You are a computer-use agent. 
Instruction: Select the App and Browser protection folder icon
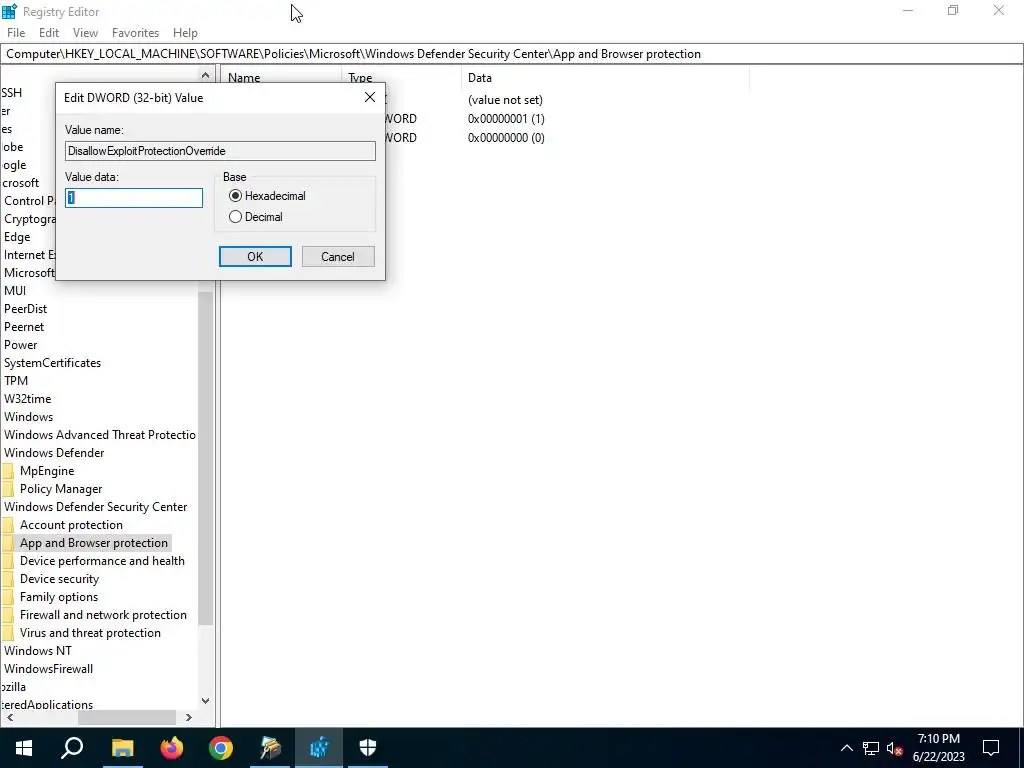click(x=8, y=543)
